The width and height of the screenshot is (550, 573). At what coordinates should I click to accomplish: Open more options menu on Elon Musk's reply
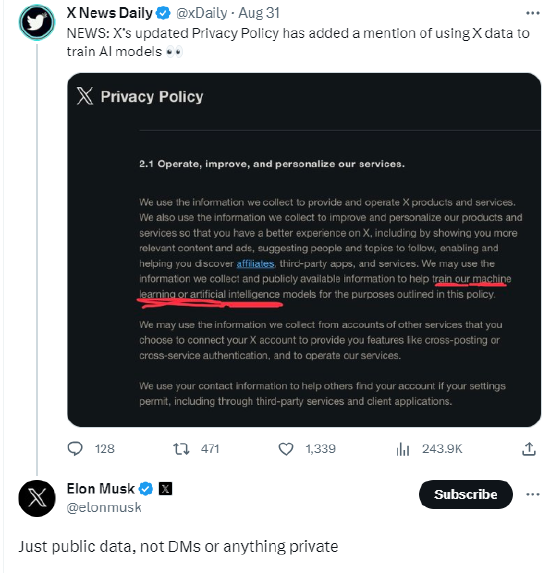tap(533, 494)
